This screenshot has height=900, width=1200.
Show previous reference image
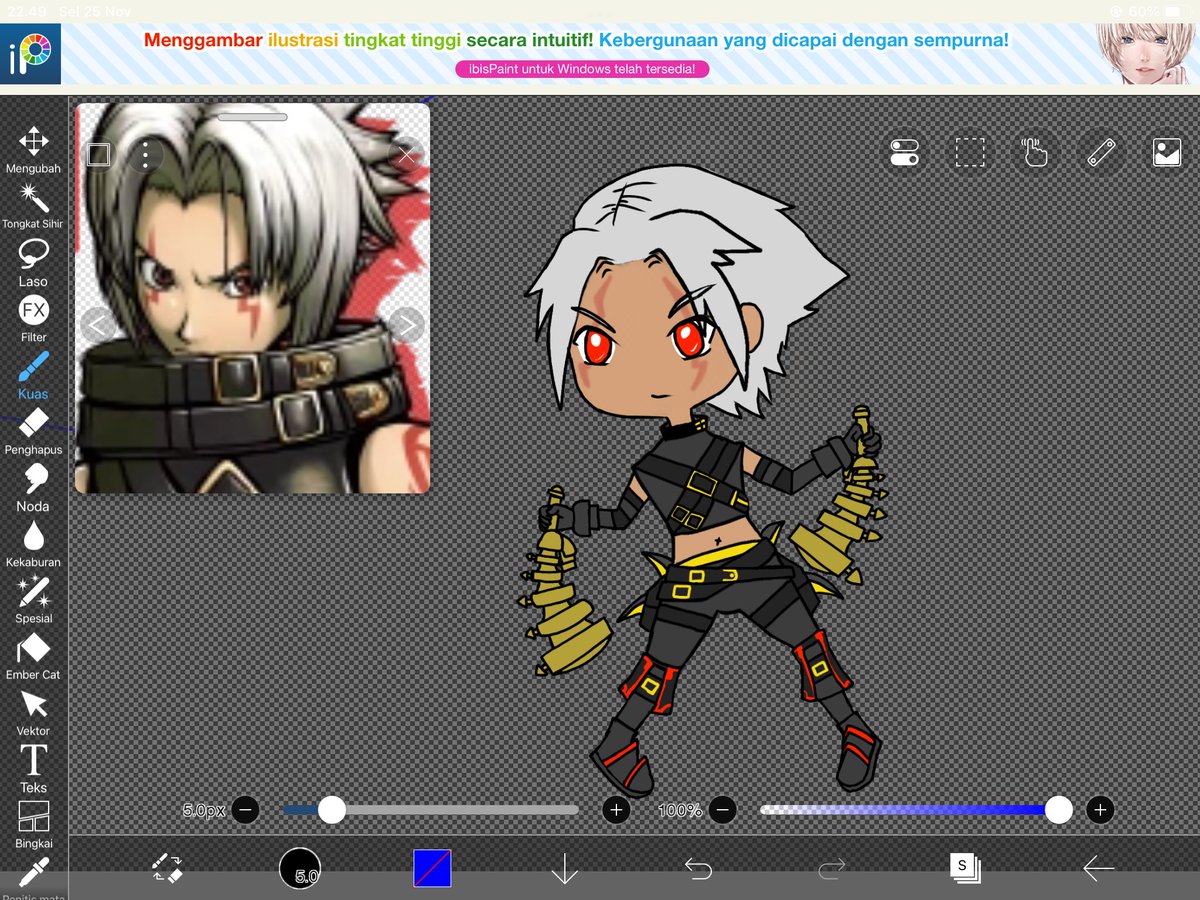coord(97,324)
